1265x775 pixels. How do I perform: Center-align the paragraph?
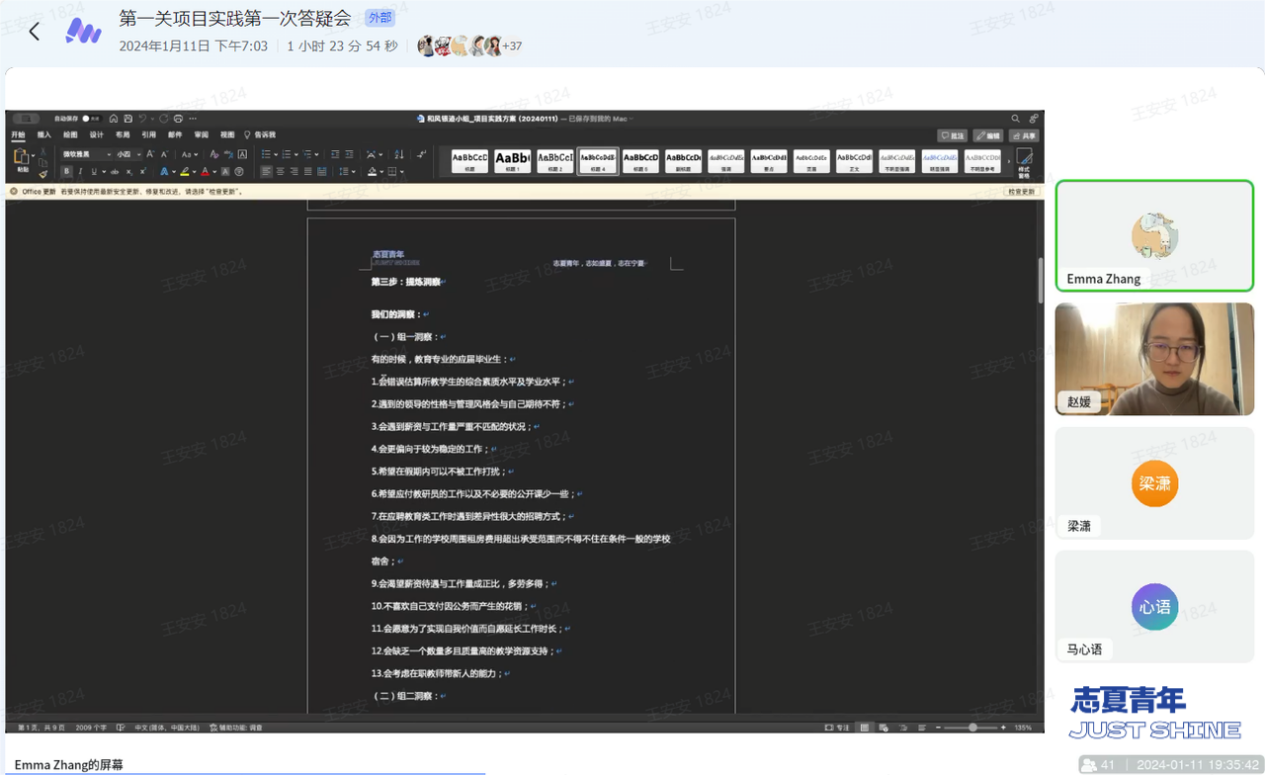tap(280, 172)
